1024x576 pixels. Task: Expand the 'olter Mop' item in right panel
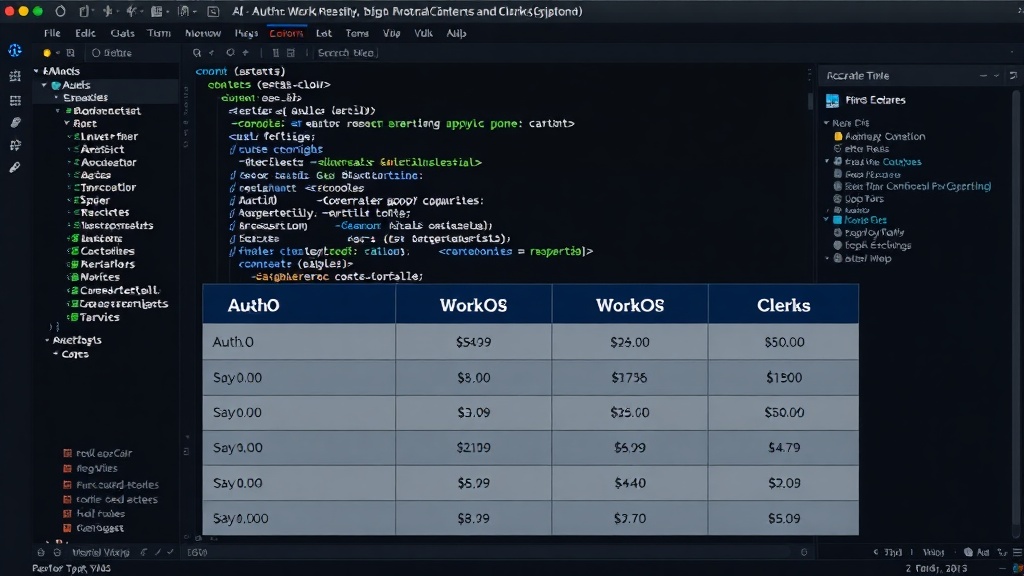click(827, 259)
